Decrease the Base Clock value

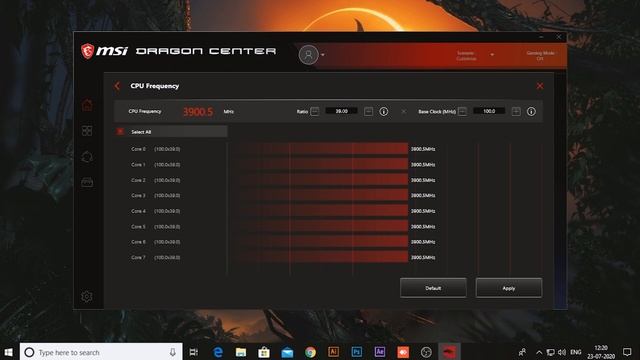pos(462,111)
